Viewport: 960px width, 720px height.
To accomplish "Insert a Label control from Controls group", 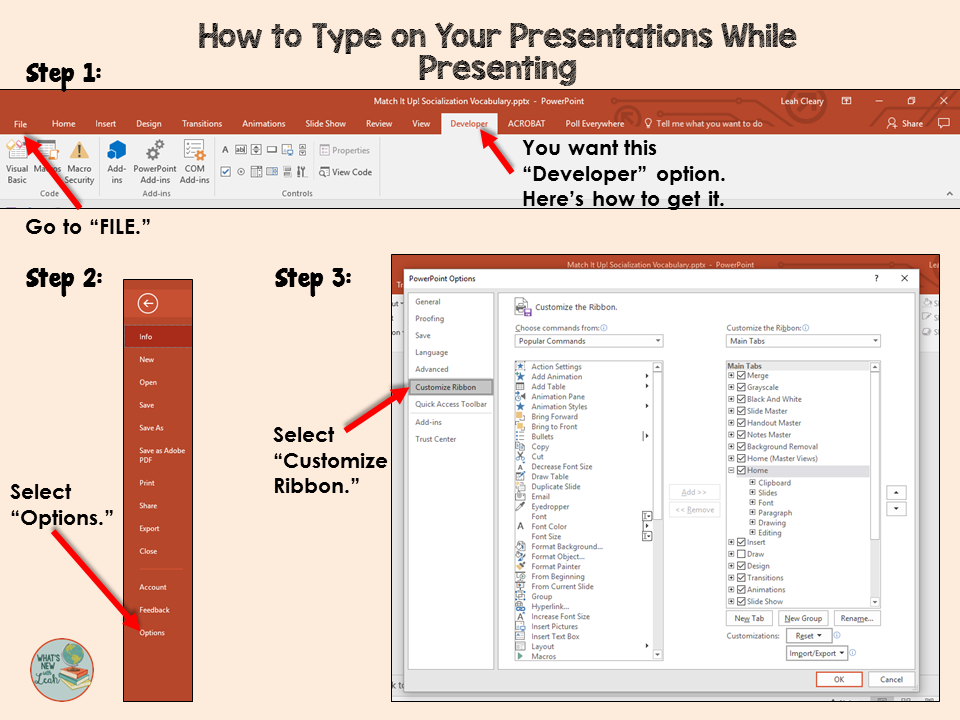I will (225, 149).
